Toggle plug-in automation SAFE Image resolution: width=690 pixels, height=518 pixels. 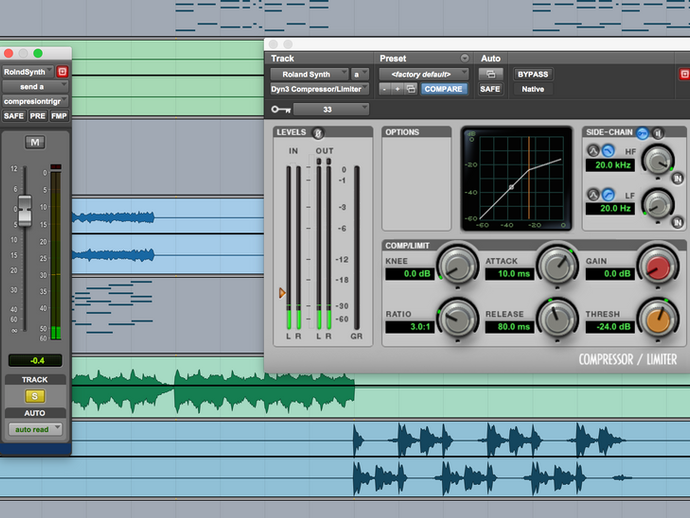pos(490,89)
